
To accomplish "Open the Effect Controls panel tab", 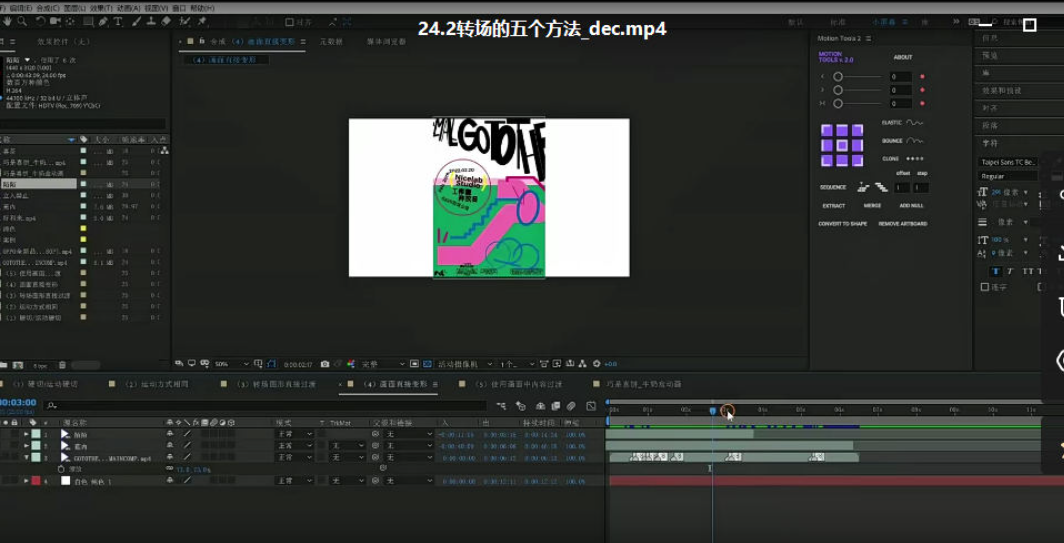I will (63, 41).
